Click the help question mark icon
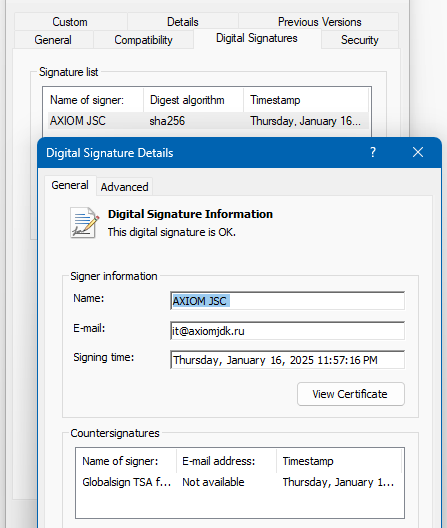This screenshot has height=528, width=447. coord(373,153)
